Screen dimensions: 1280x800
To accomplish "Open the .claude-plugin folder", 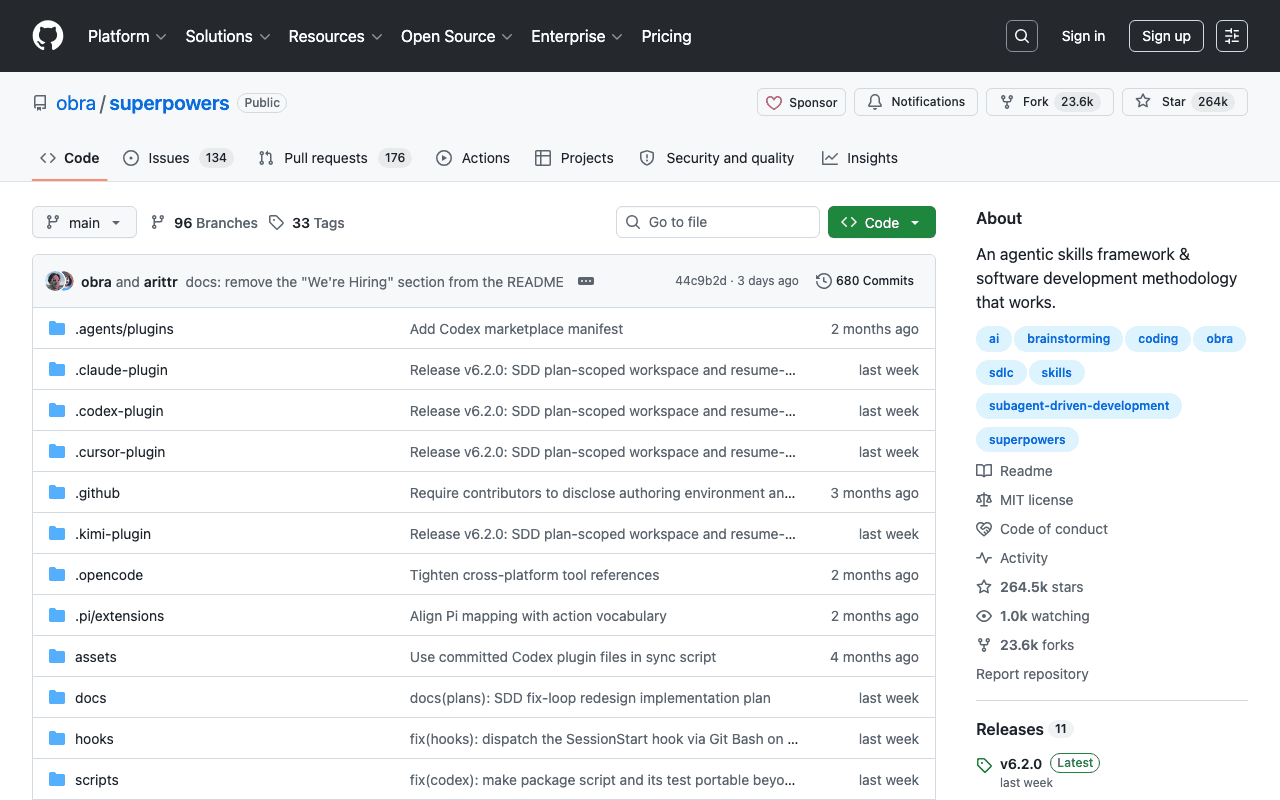I will tap(121, 370).
